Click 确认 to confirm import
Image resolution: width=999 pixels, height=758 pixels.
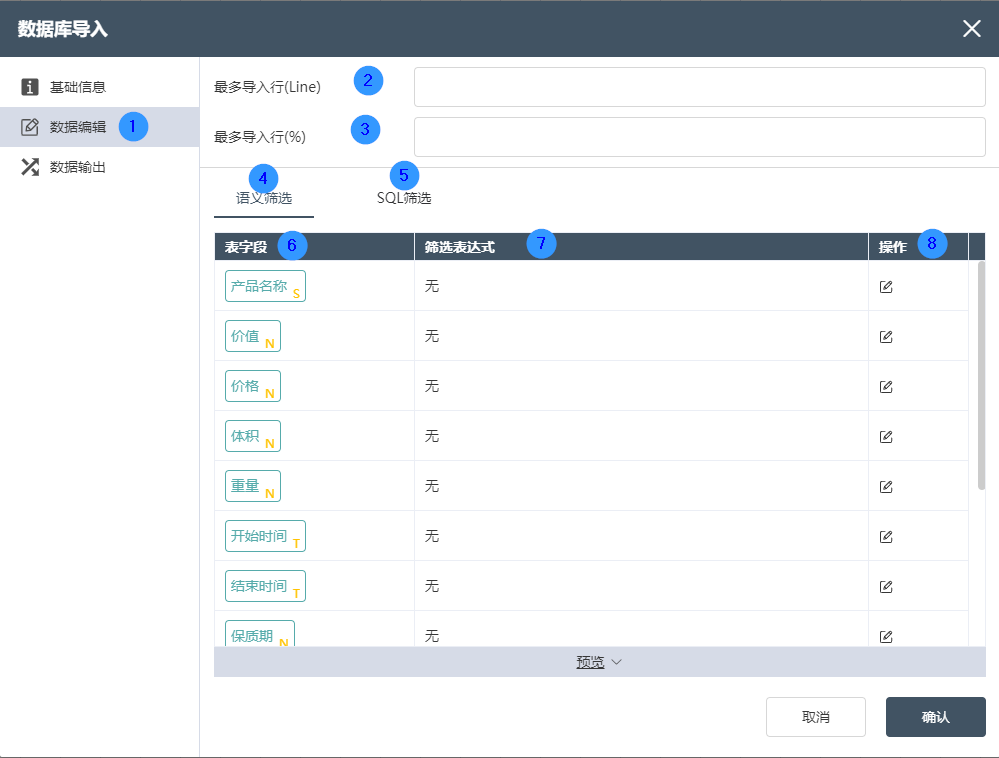click(x=935, y=717)
